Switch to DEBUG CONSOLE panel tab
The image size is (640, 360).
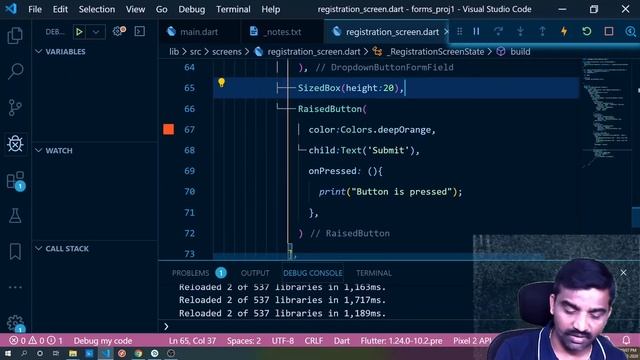tap(313, 273)
